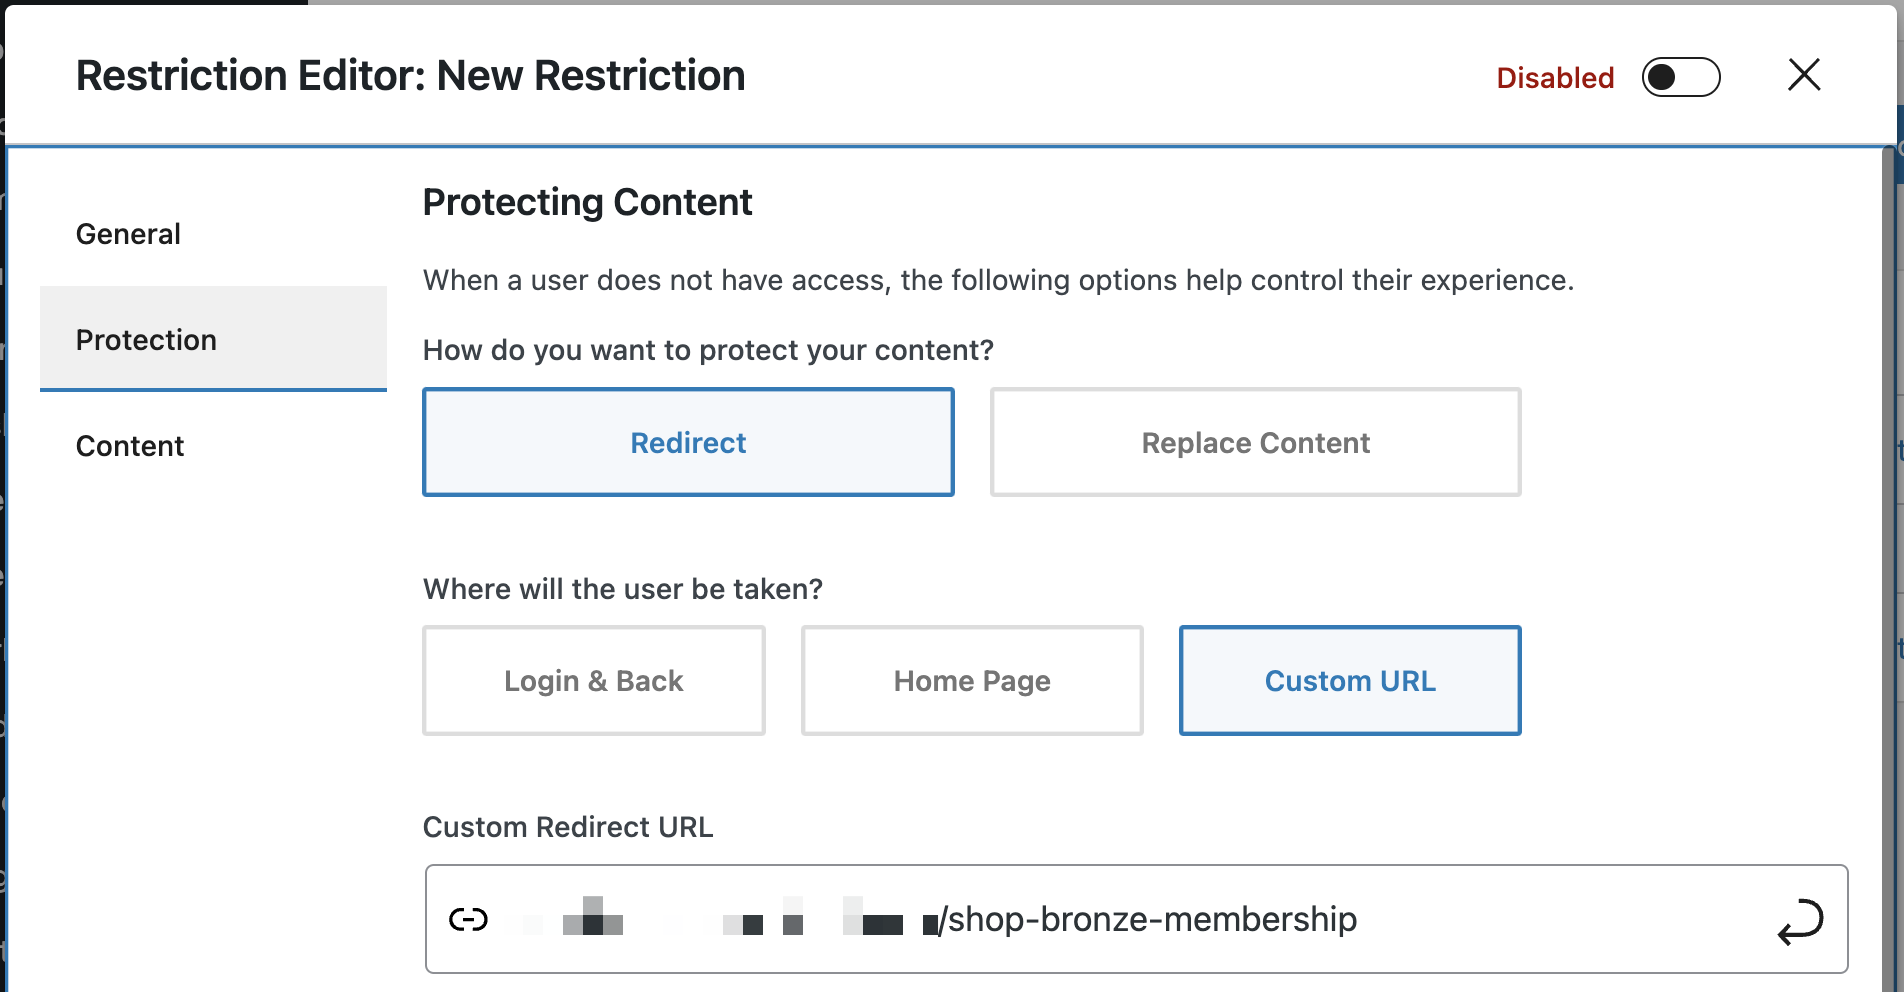Screen dimensions: 1904x992
Task: Choose Redirect as the protection method
Action: [x=688, y=442]
